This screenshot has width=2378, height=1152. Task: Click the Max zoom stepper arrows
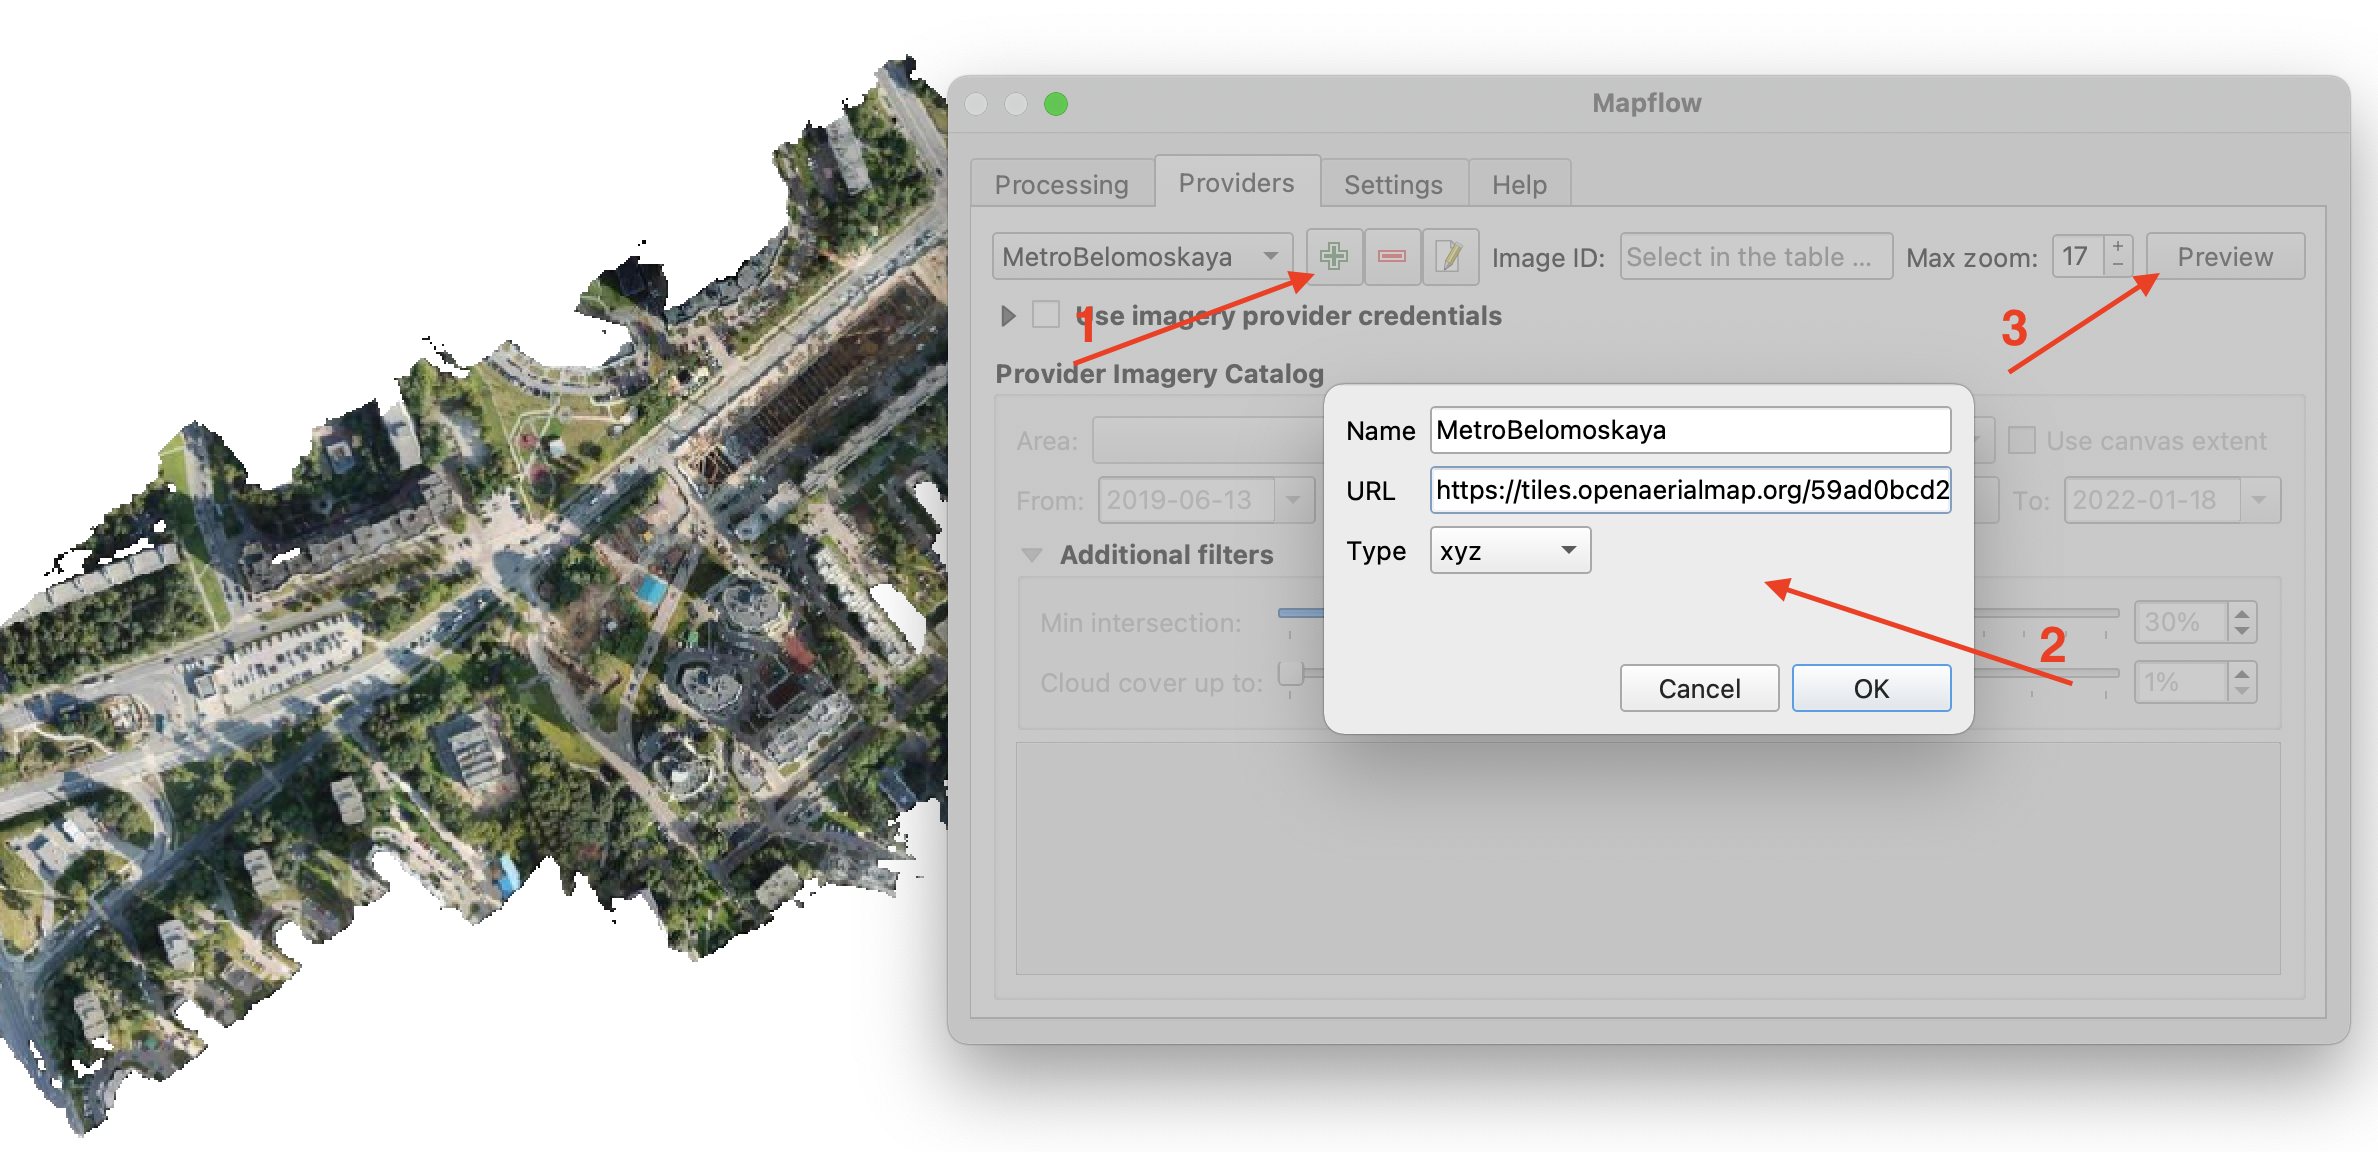coord(2117,256)
